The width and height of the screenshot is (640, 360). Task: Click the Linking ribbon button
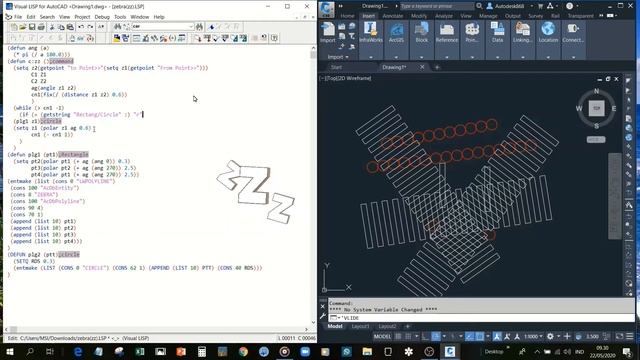(x=522, y=33)
